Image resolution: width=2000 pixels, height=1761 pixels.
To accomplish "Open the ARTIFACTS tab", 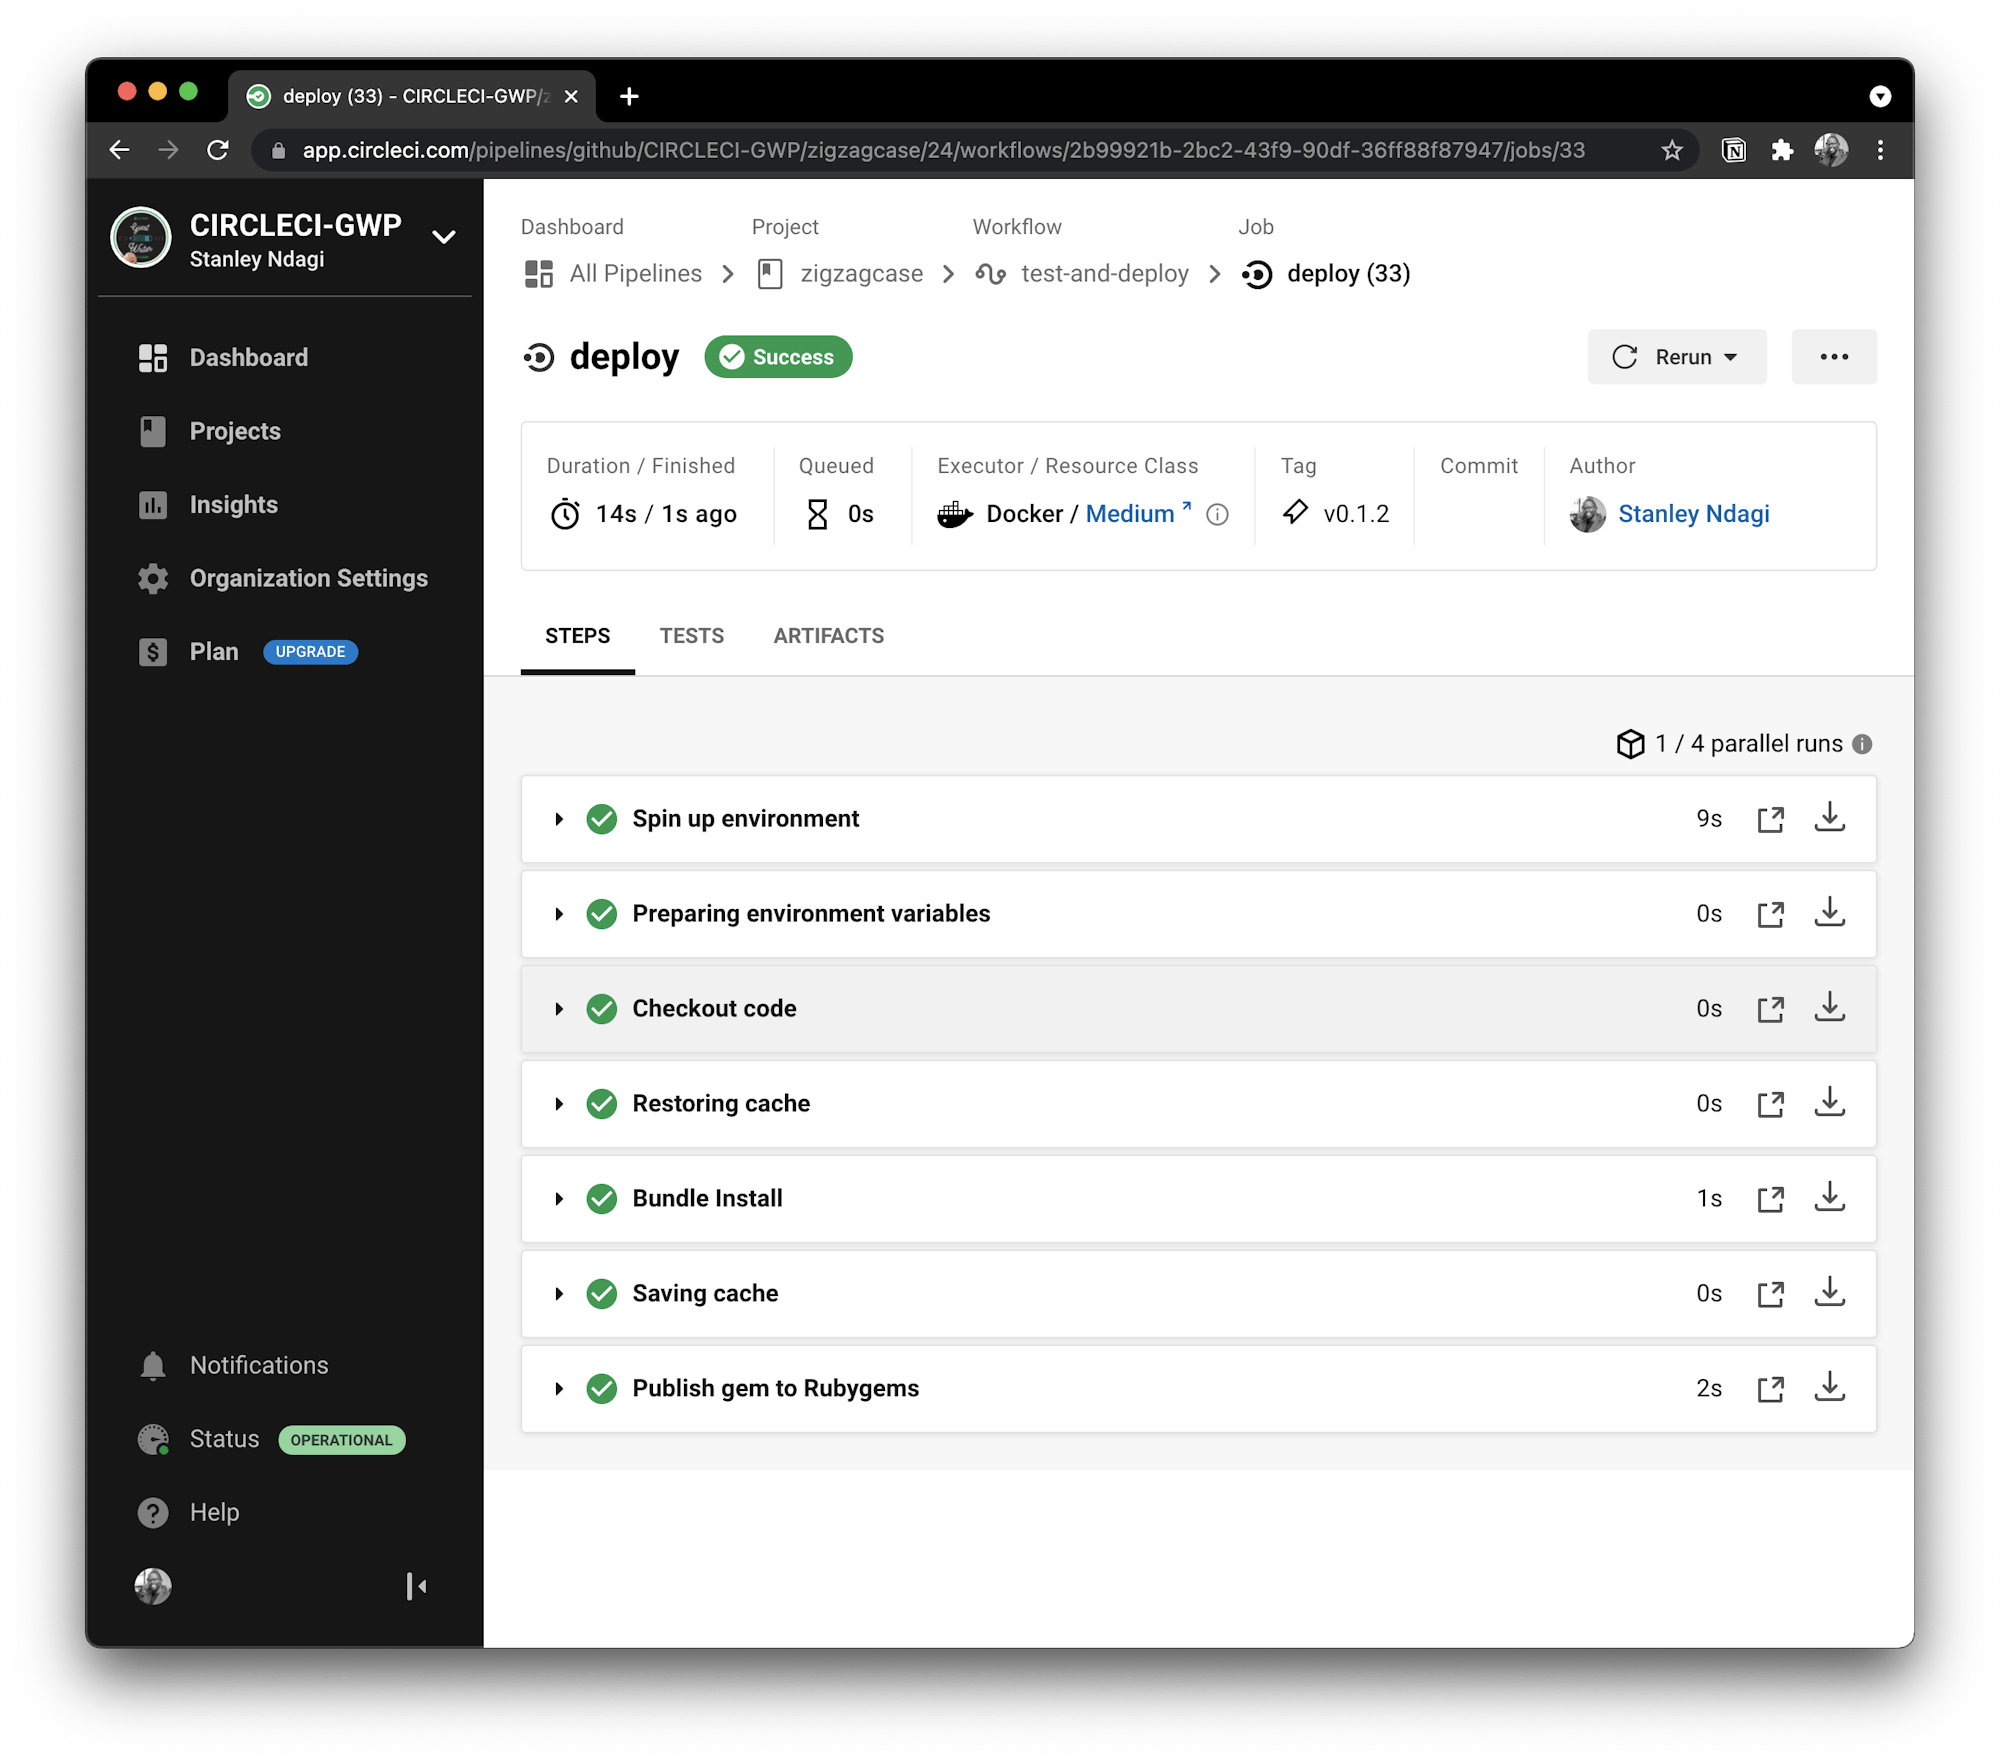I will (x=828, y=635).
